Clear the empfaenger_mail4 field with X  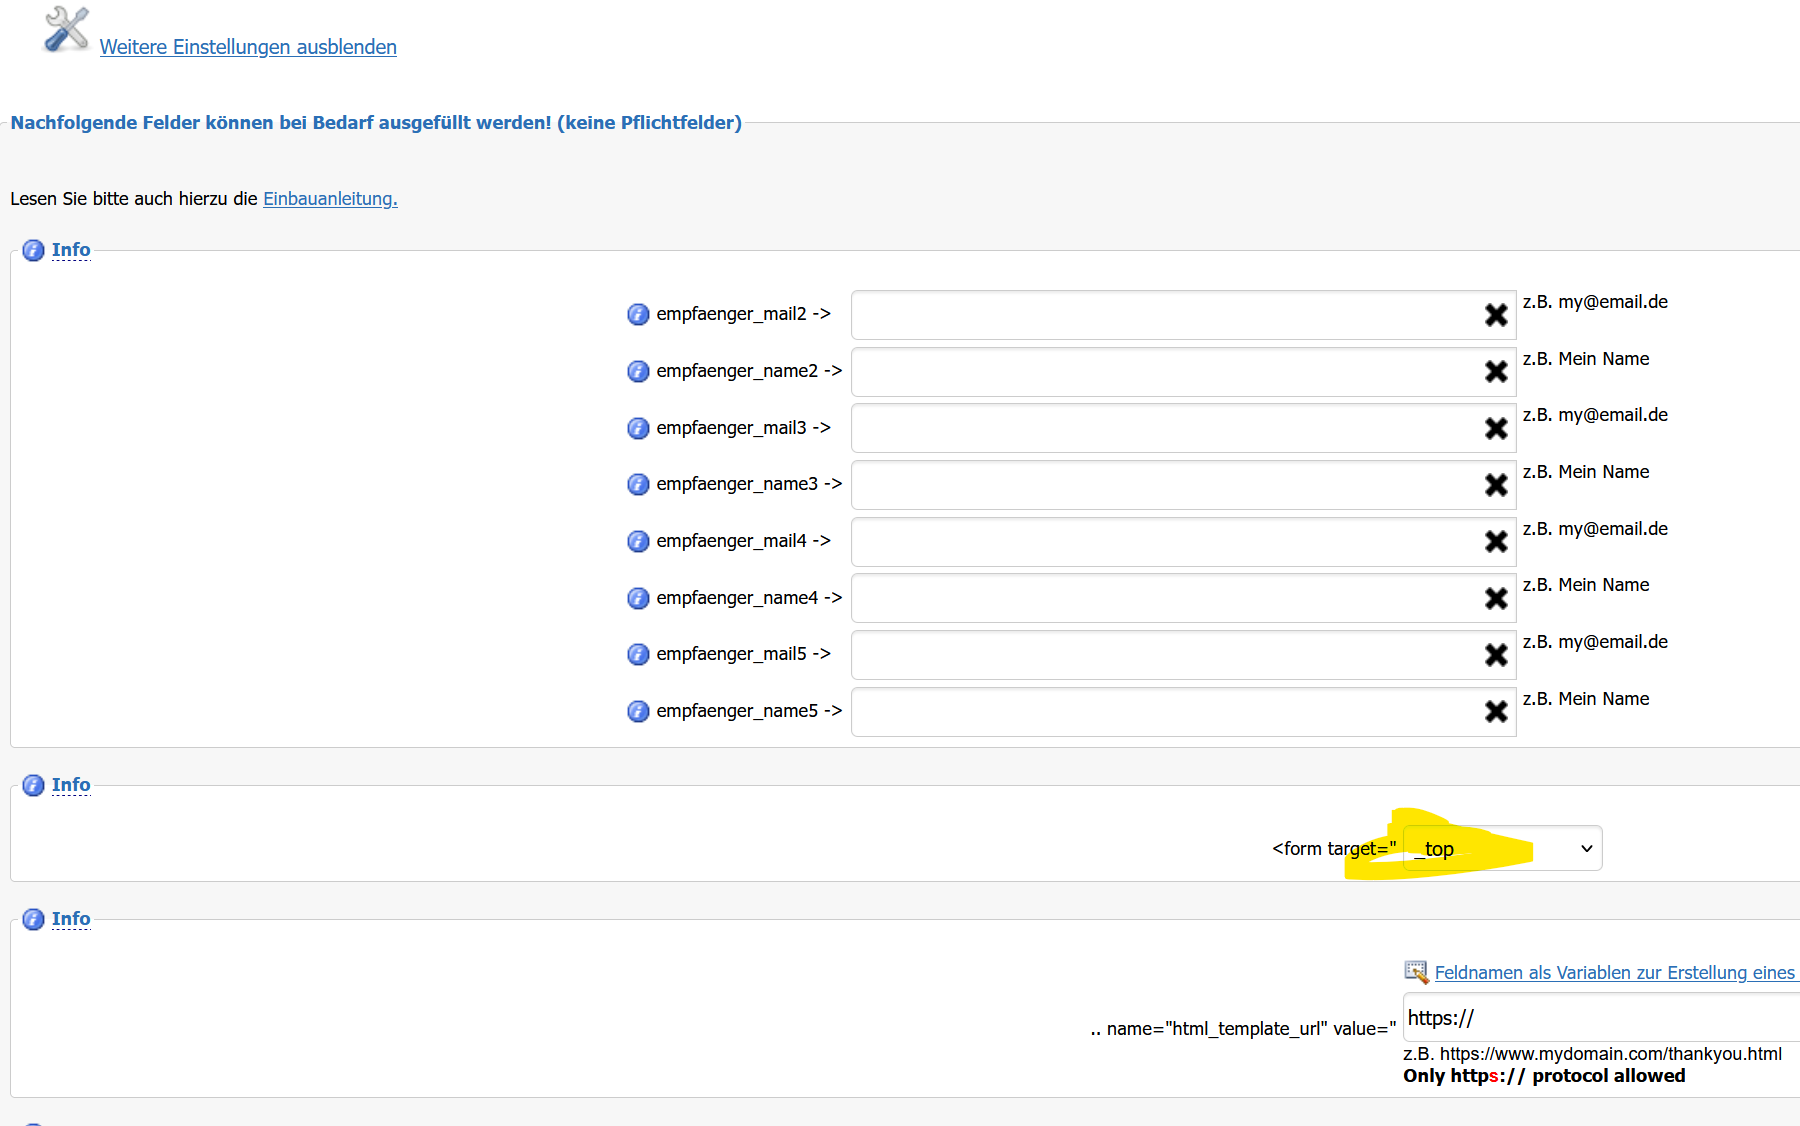point(1495,542)
